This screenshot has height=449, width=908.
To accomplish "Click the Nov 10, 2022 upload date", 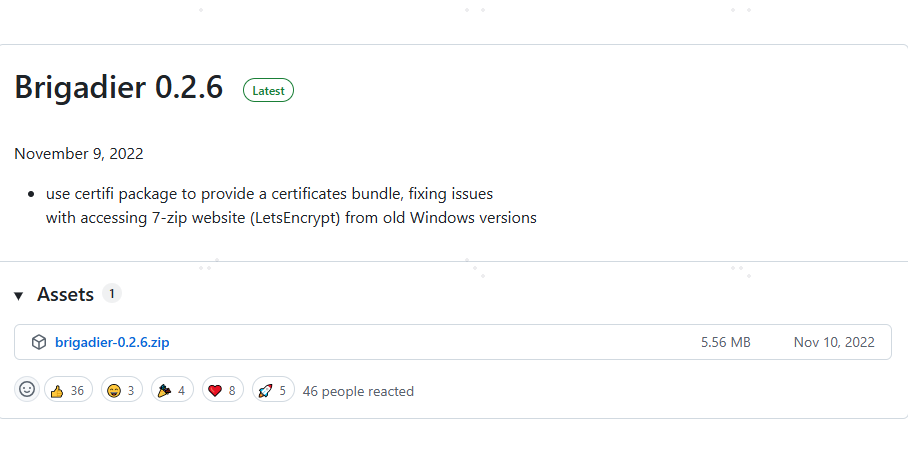I will 834,342.
